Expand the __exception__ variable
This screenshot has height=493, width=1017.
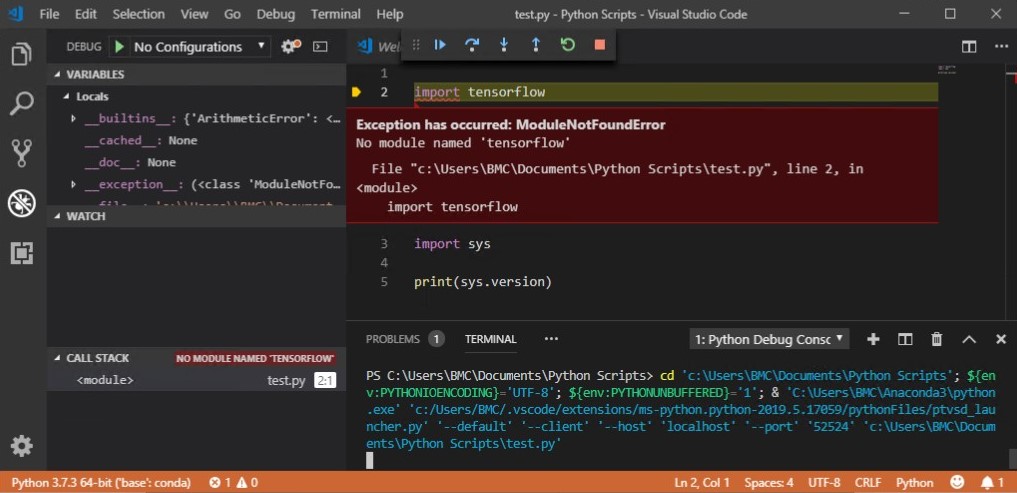tap(73, 185)
